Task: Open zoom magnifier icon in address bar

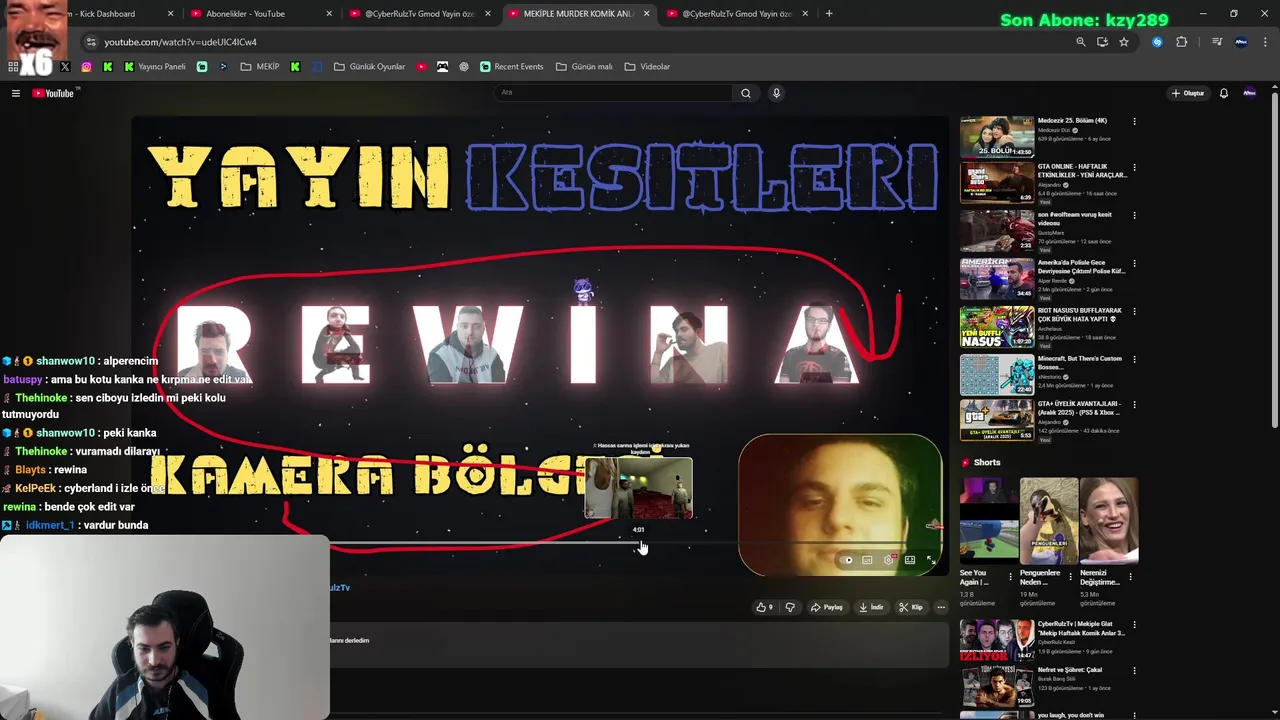Action: click(x=1080, y=42)
